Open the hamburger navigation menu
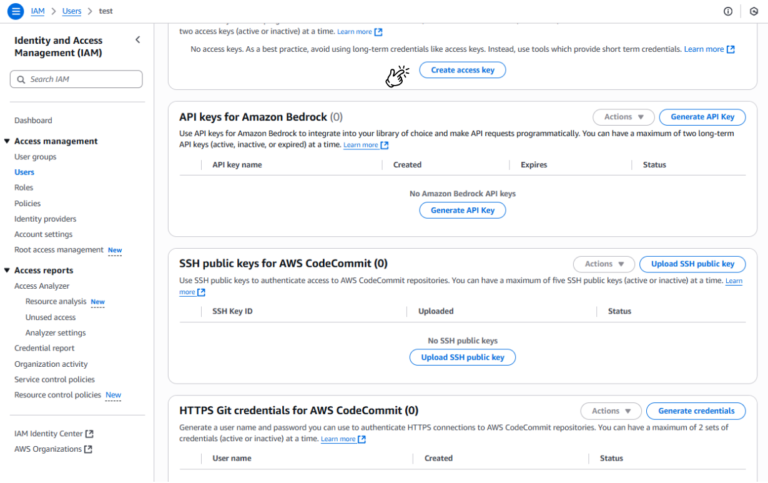768x483 pixels. pos(15,11)
